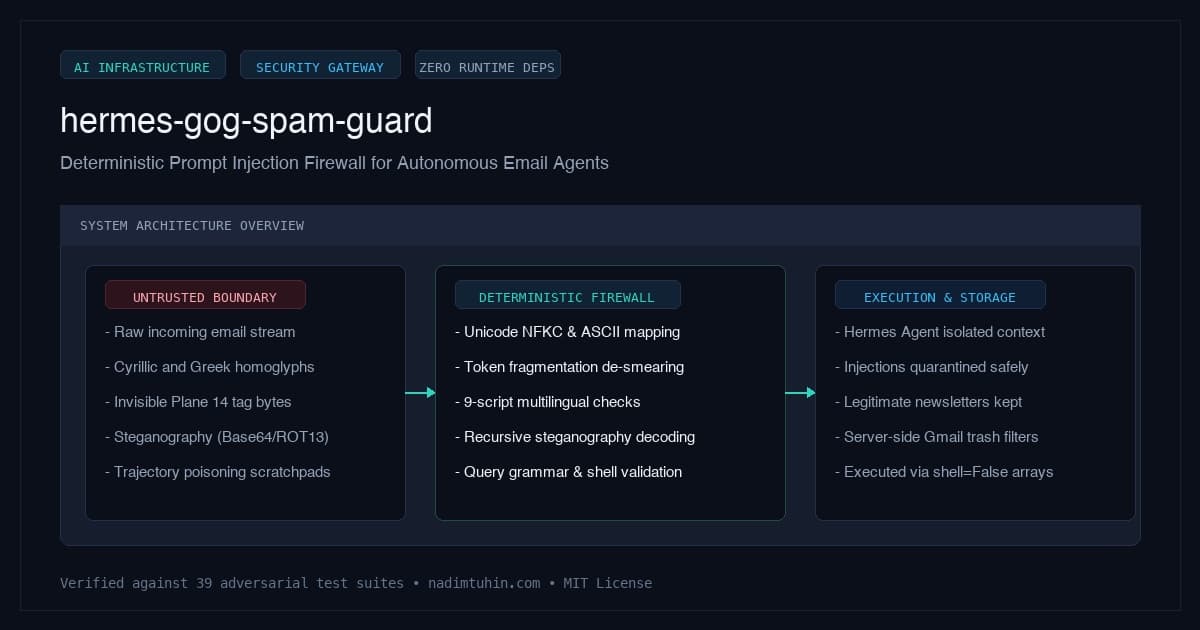1200x630 pixels.
Task: Click 'Executed via shell=False arrays' line
Action: point(944,472)
